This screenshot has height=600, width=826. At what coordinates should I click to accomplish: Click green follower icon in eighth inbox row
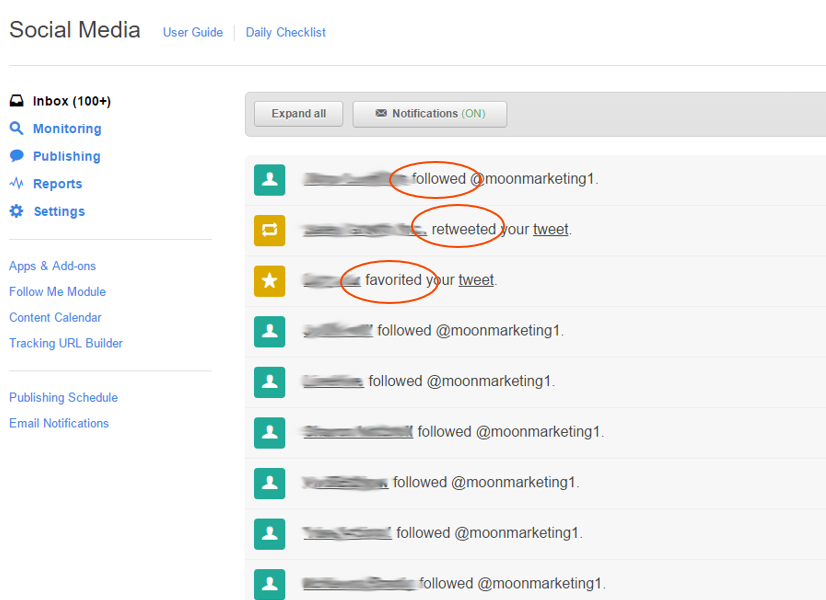270,534
